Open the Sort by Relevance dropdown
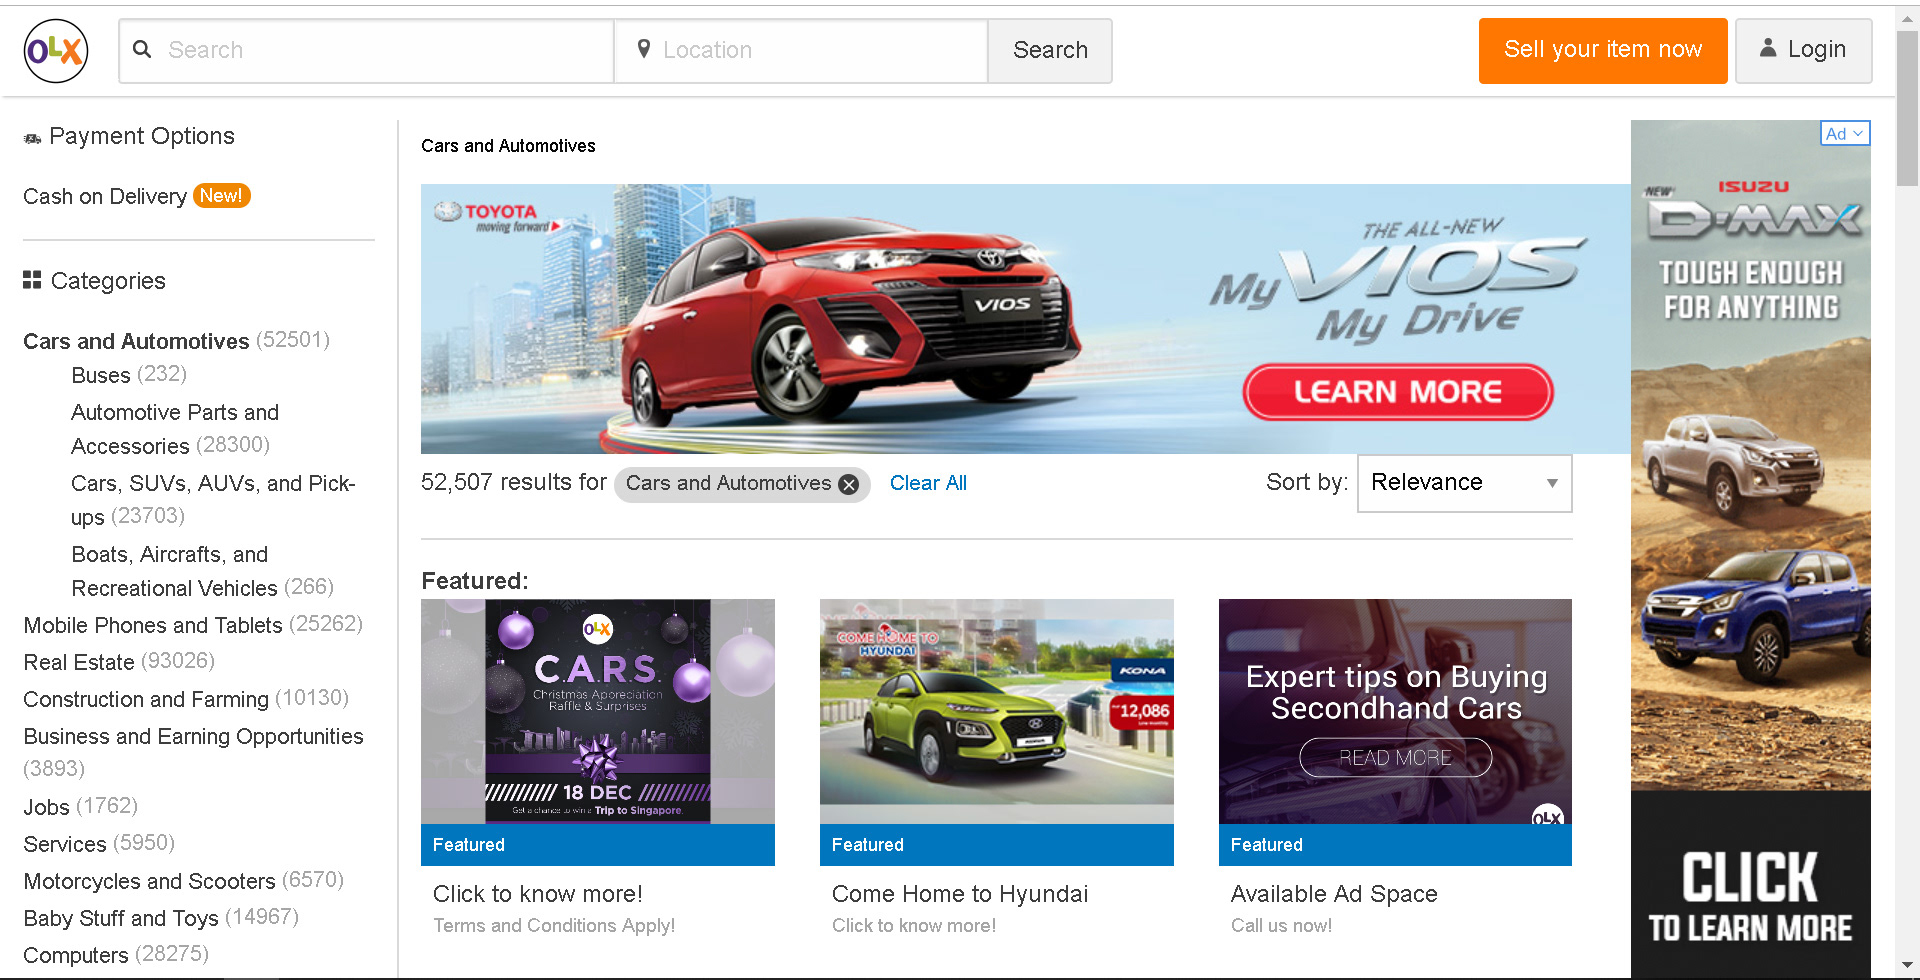The image size is (1920, 980). click(1464, 483)
